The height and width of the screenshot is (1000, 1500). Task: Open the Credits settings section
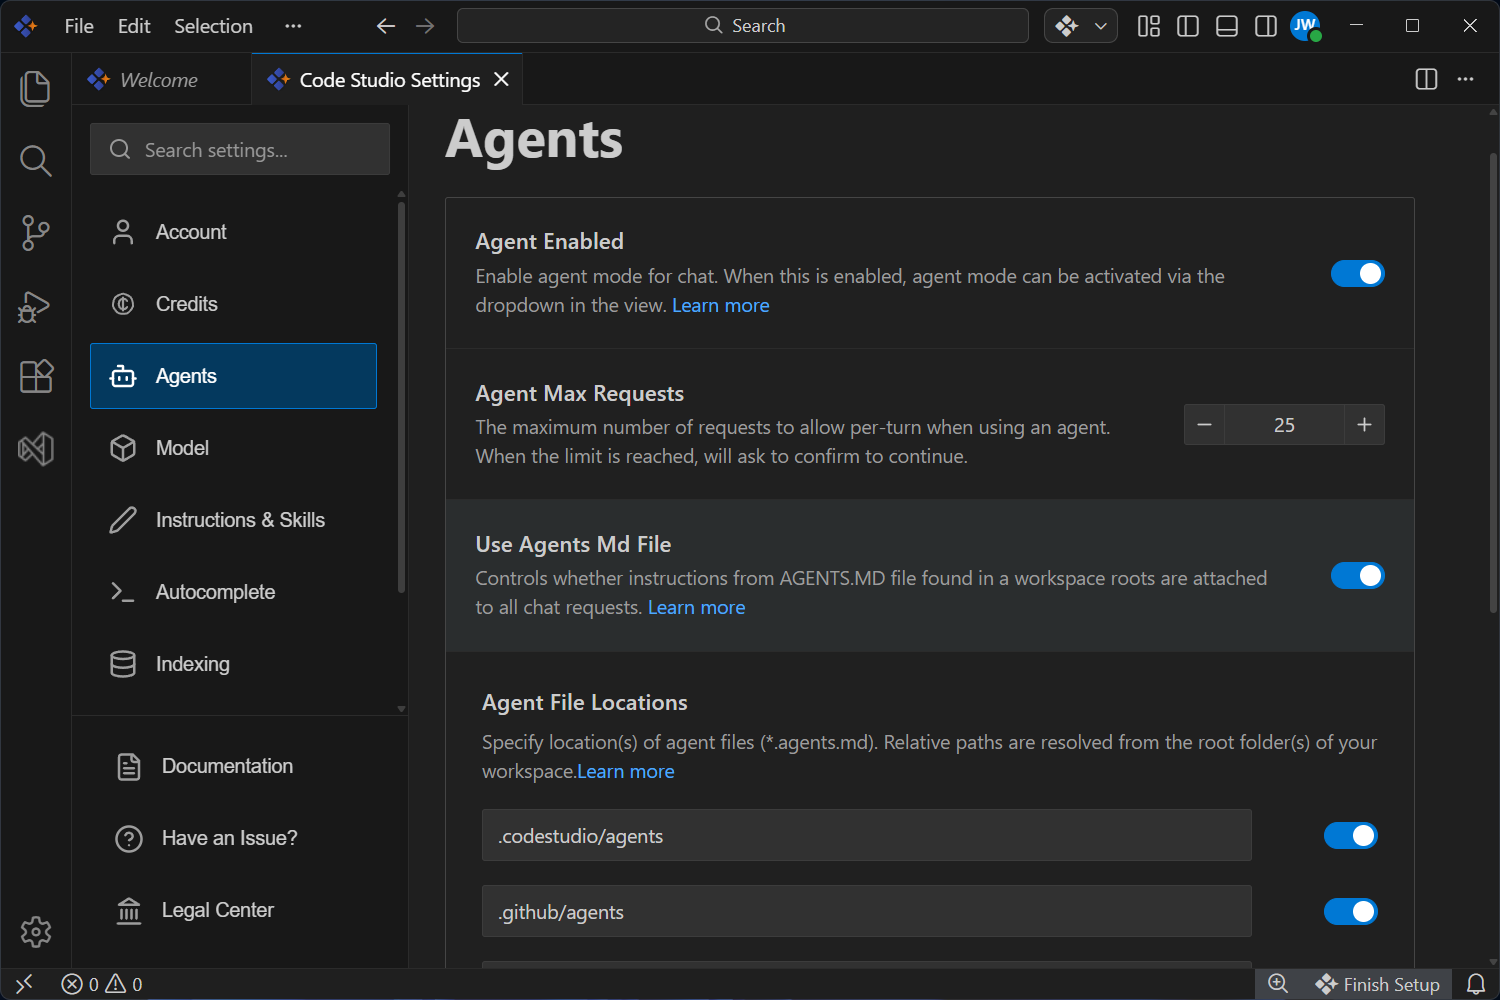point(233,304)
